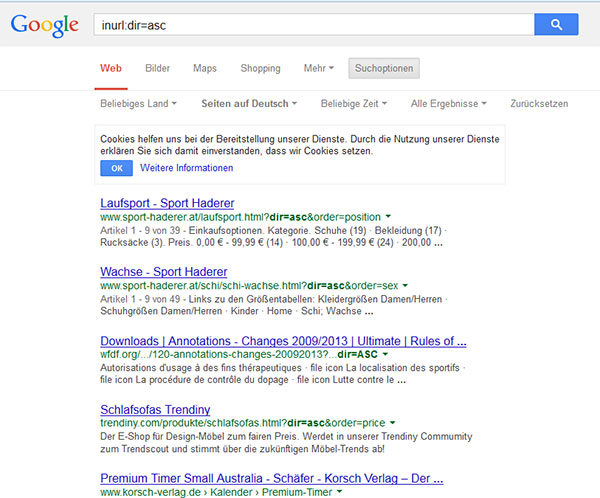
Task: Open the Maps tab
Action: (x=205, y=68)
